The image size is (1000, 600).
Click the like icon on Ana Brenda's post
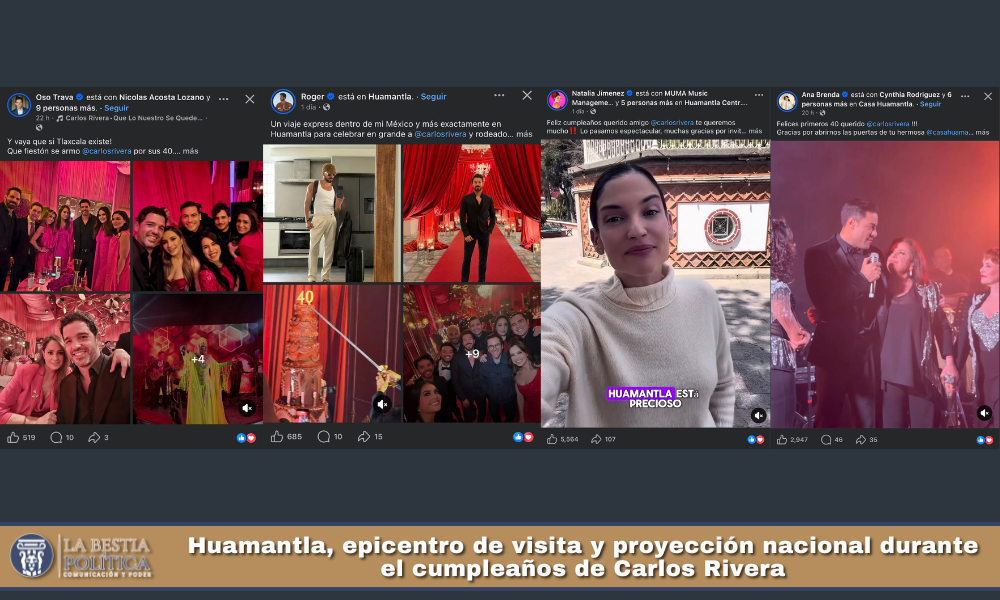[x=782, y=439]
